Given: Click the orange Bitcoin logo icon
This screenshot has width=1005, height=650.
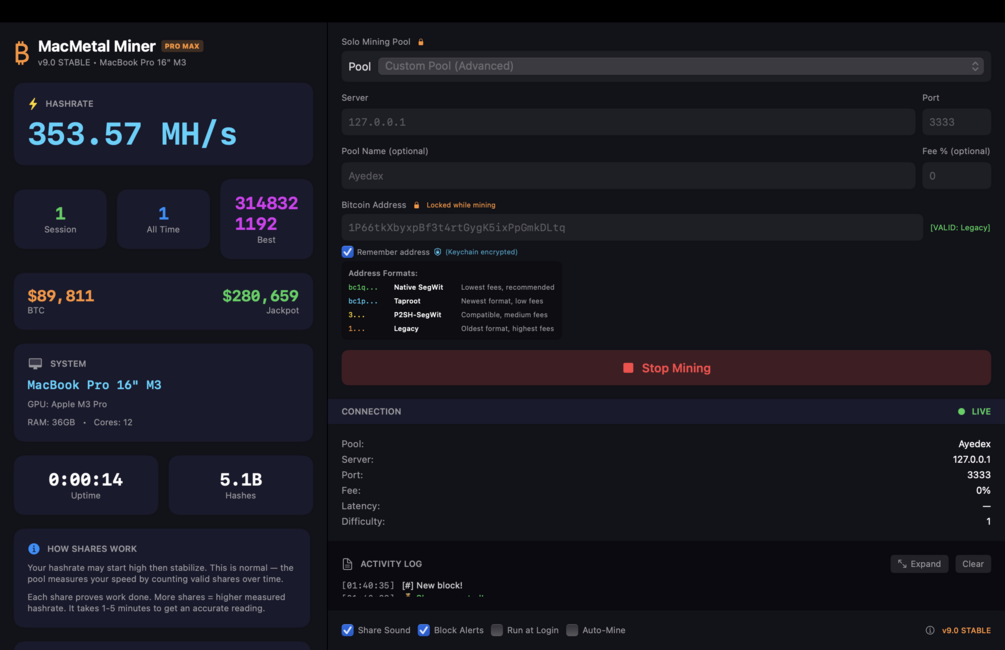Looking at the screenshot, I should coord(22,53).
